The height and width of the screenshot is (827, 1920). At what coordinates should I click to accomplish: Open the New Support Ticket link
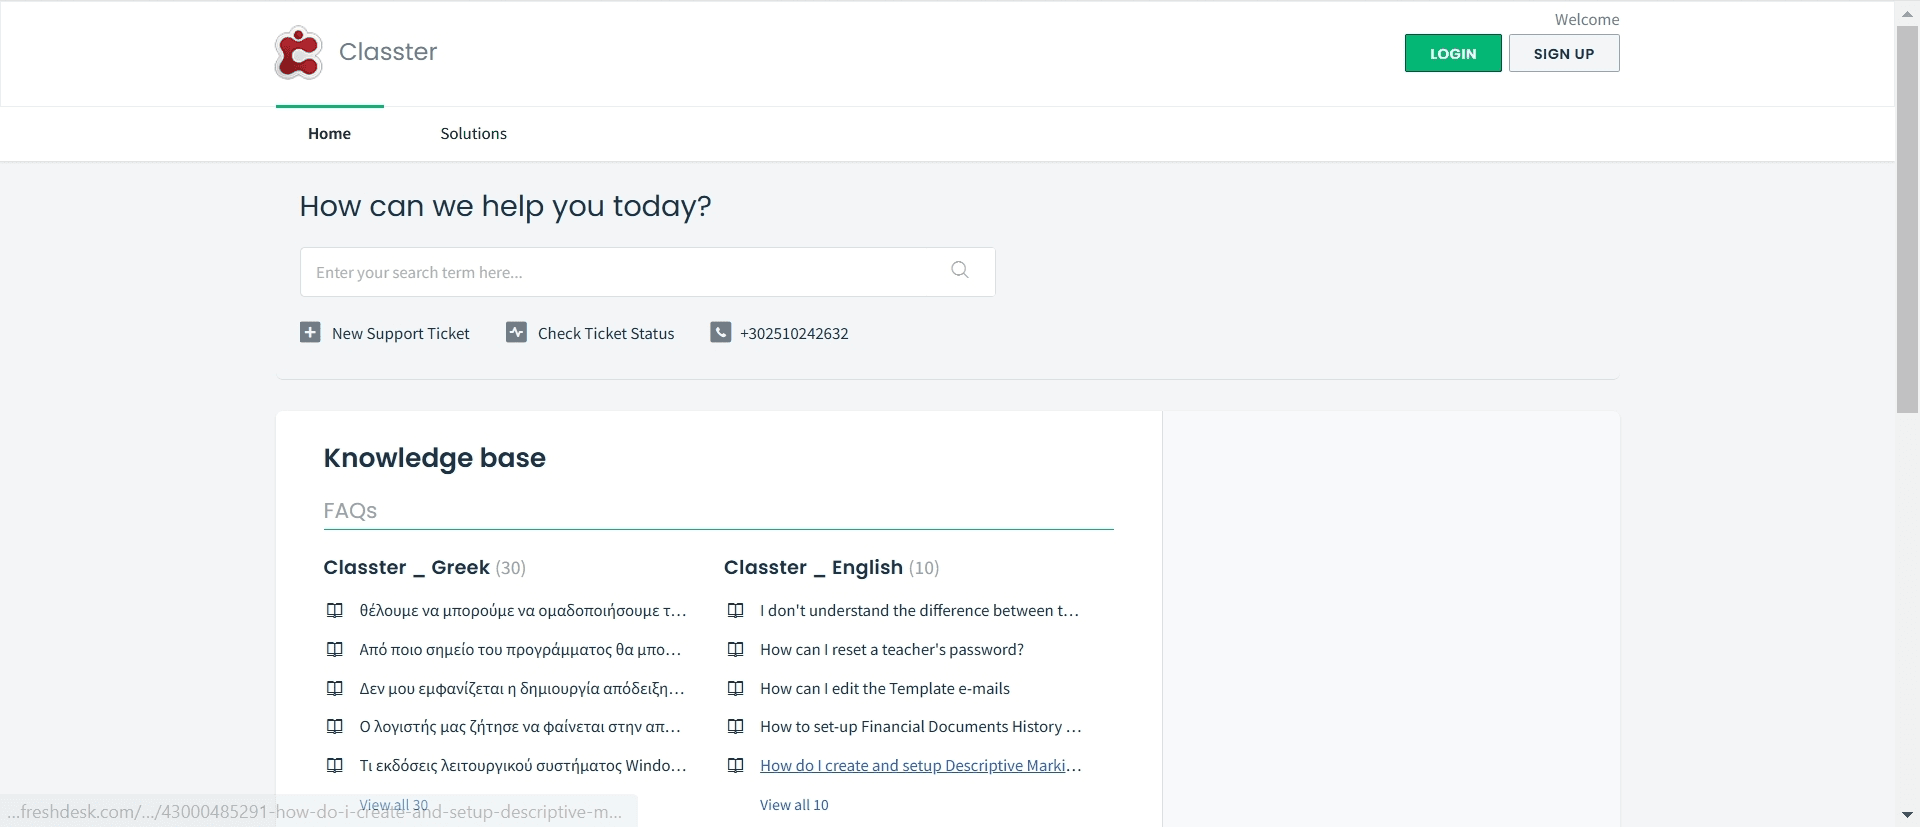click(x=400, y=333)
